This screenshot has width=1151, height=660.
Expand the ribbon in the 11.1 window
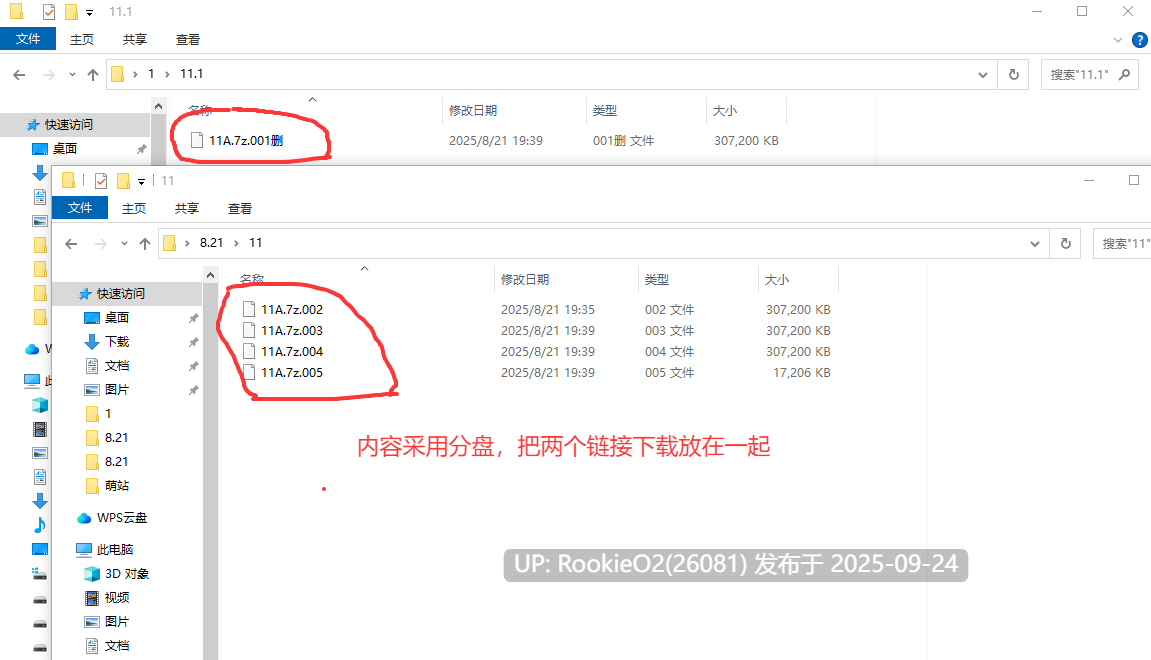click(1117, 40)
